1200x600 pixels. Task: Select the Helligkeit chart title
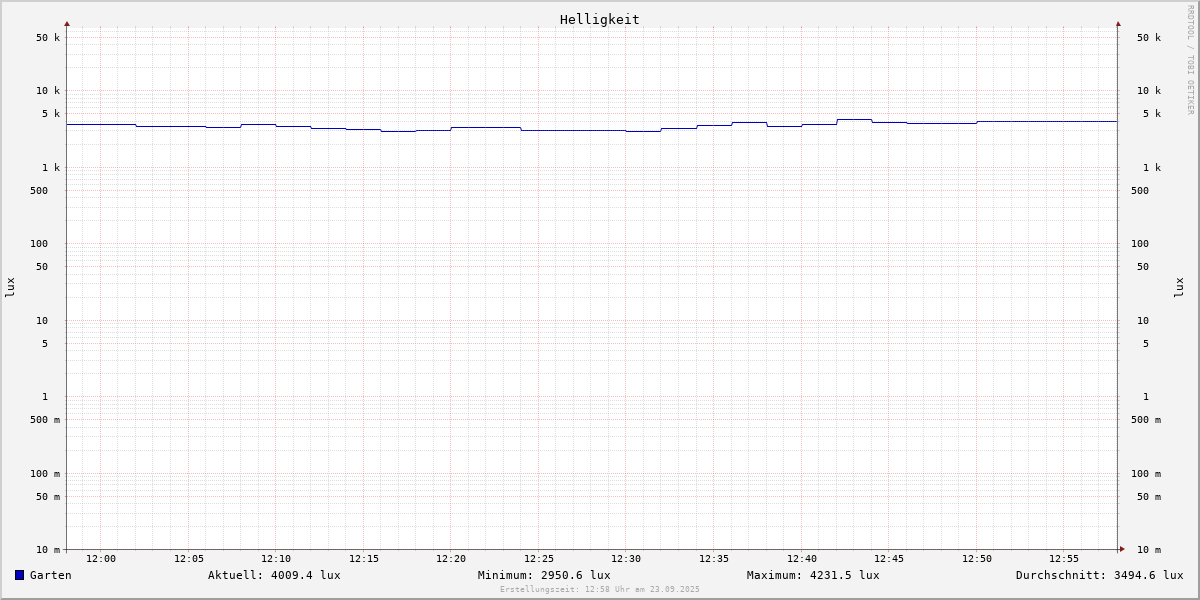[599, 19]
